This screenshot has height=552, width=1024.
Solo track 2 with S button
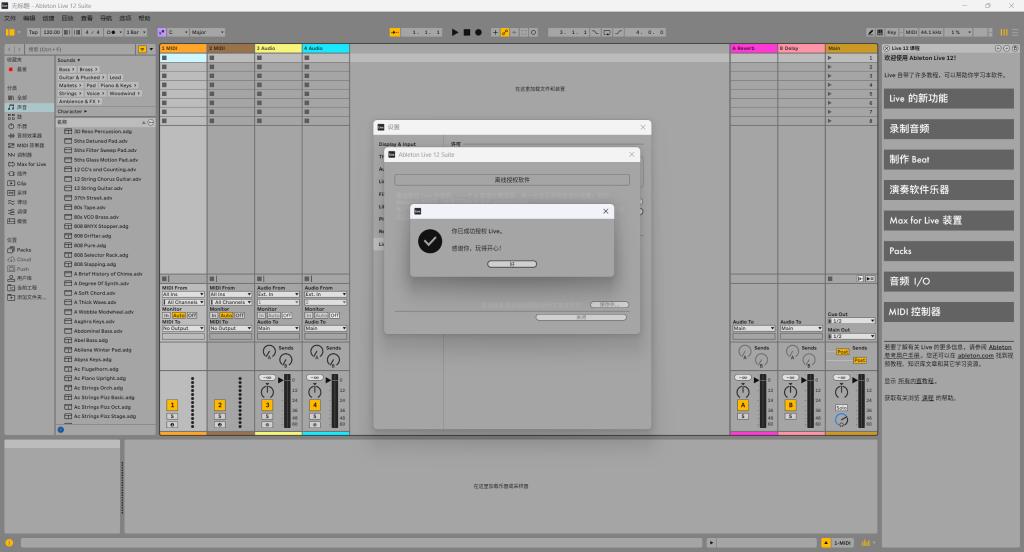[x=219, y=416]
